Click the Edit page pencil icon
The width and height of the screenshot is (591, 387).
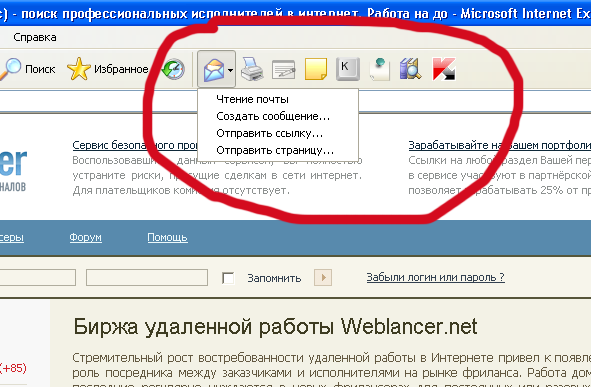[x=283, y=69]
